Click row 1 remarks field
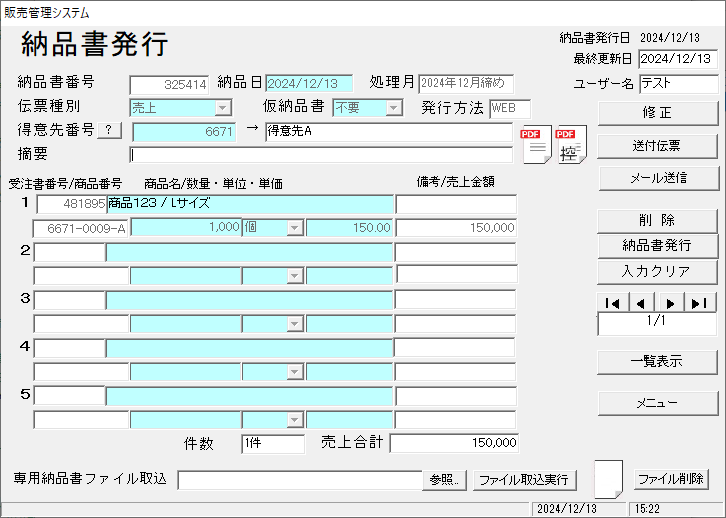Screen dimensions: 726x518 (456, 204)
